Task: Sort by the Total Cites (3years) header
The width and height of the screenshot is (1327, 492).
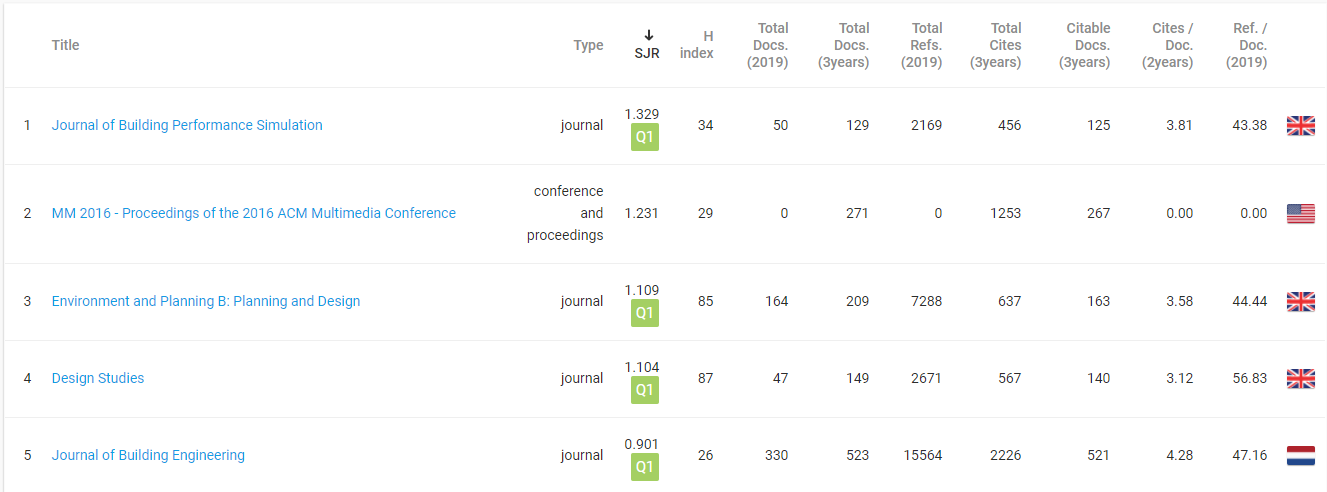Action: point(996,45)
